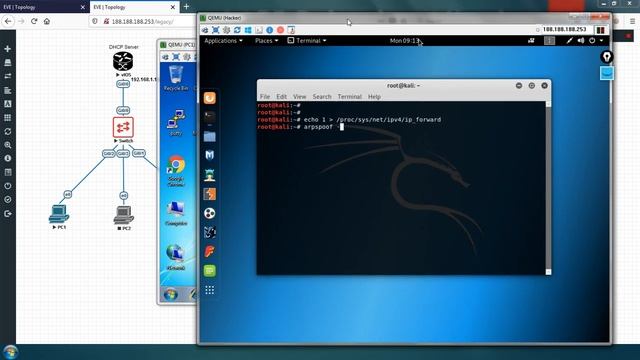Select the PC1 node in topology

point(59,213)
